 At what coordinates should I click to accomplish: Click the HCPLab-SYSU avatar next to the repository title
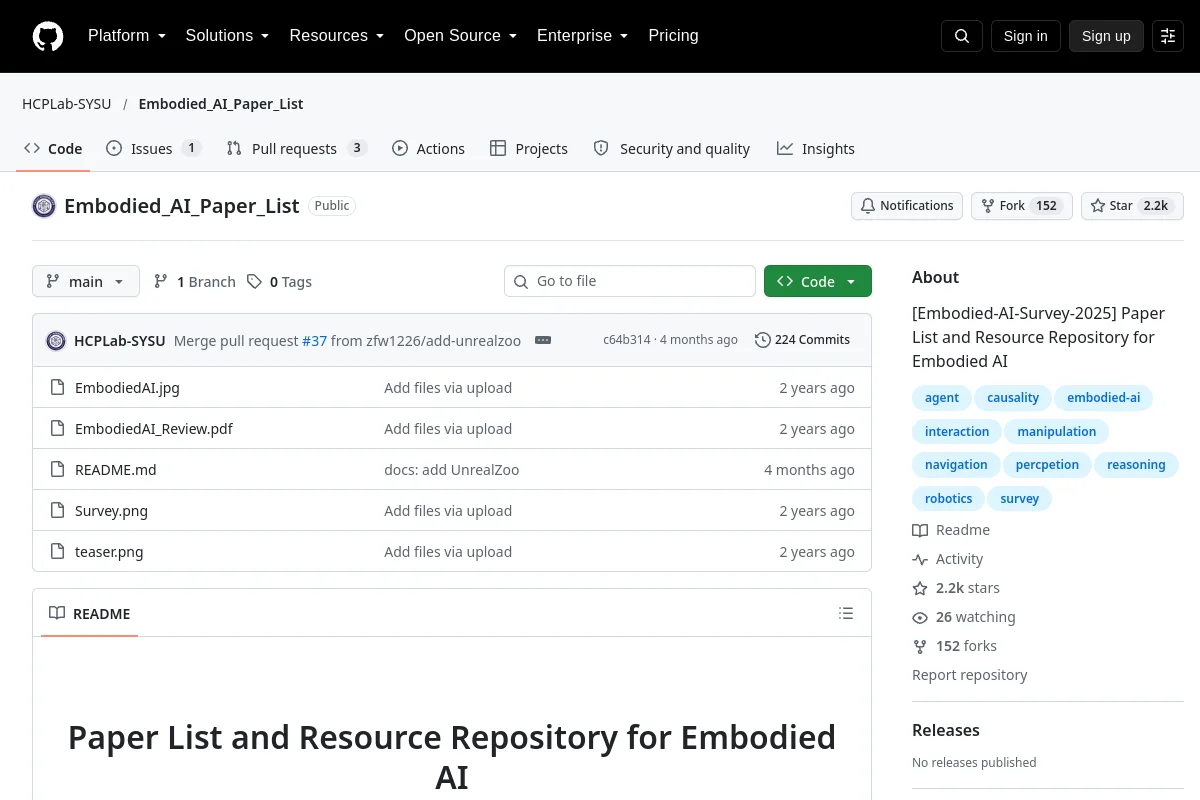pyautogui.click(x=44, y=206)
